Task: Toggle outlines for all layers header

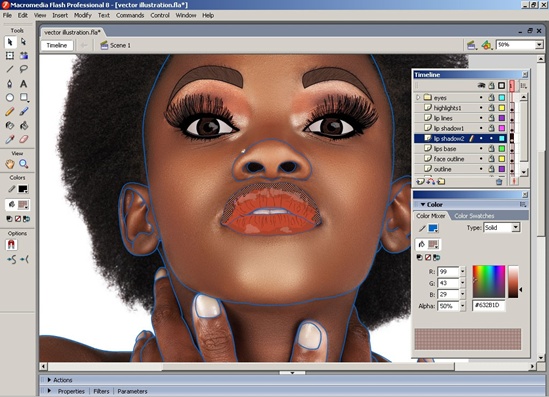Action: 501,85
